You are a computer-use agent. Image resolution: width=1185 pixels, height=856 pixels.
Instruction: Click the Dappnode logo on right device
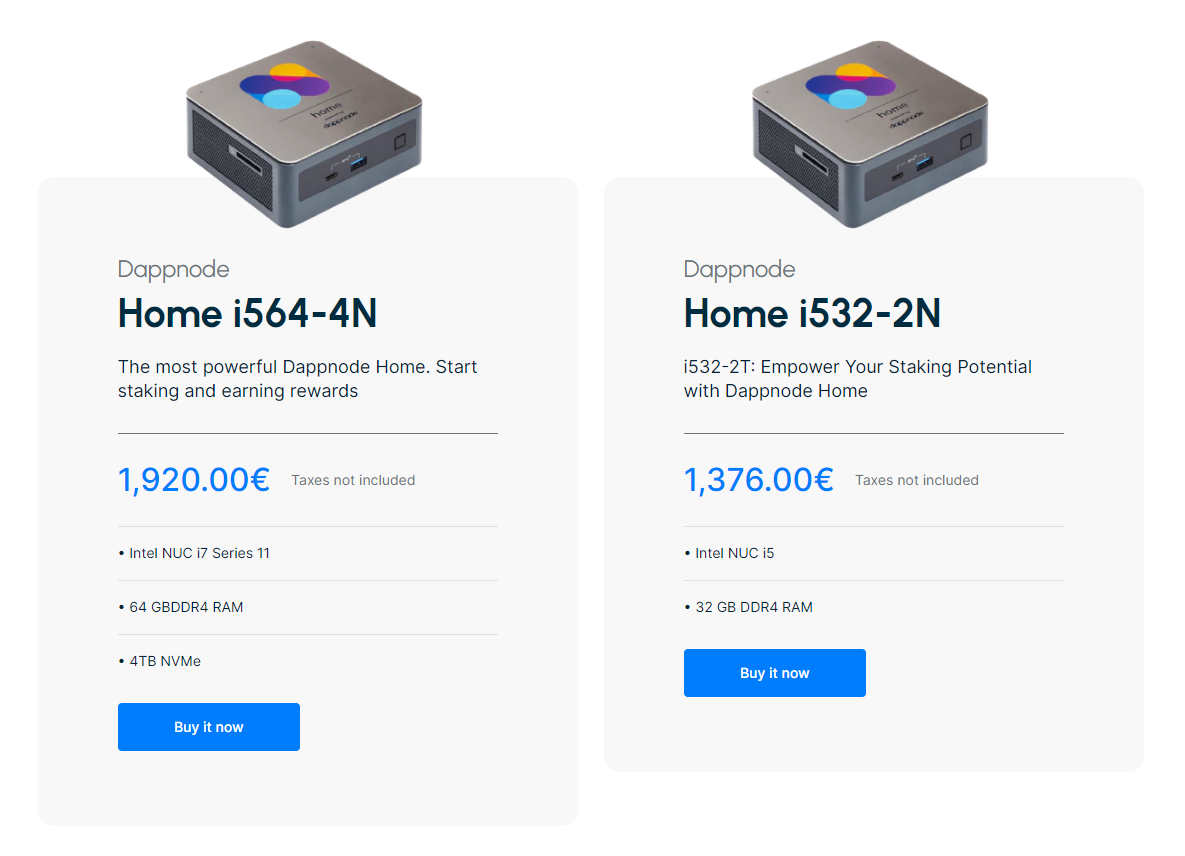850,86
